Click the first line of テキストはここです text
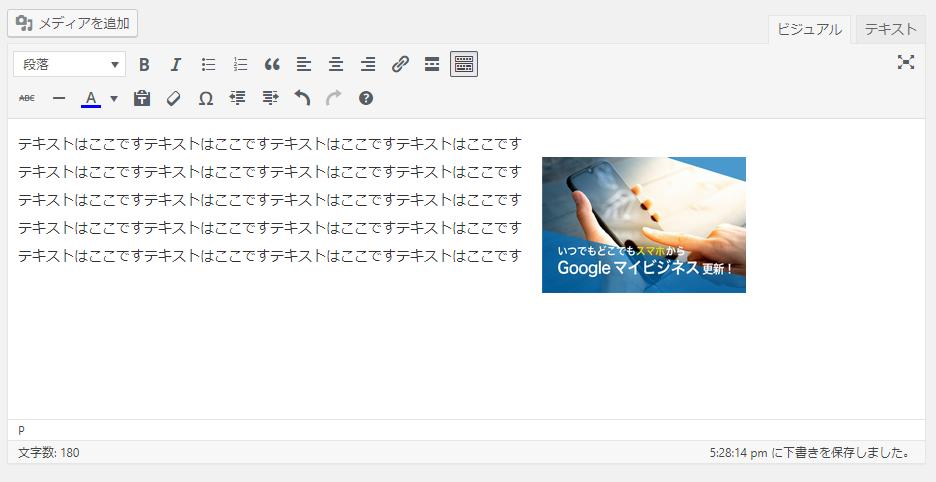Screen dimensions: 936x482 point(270,144)
